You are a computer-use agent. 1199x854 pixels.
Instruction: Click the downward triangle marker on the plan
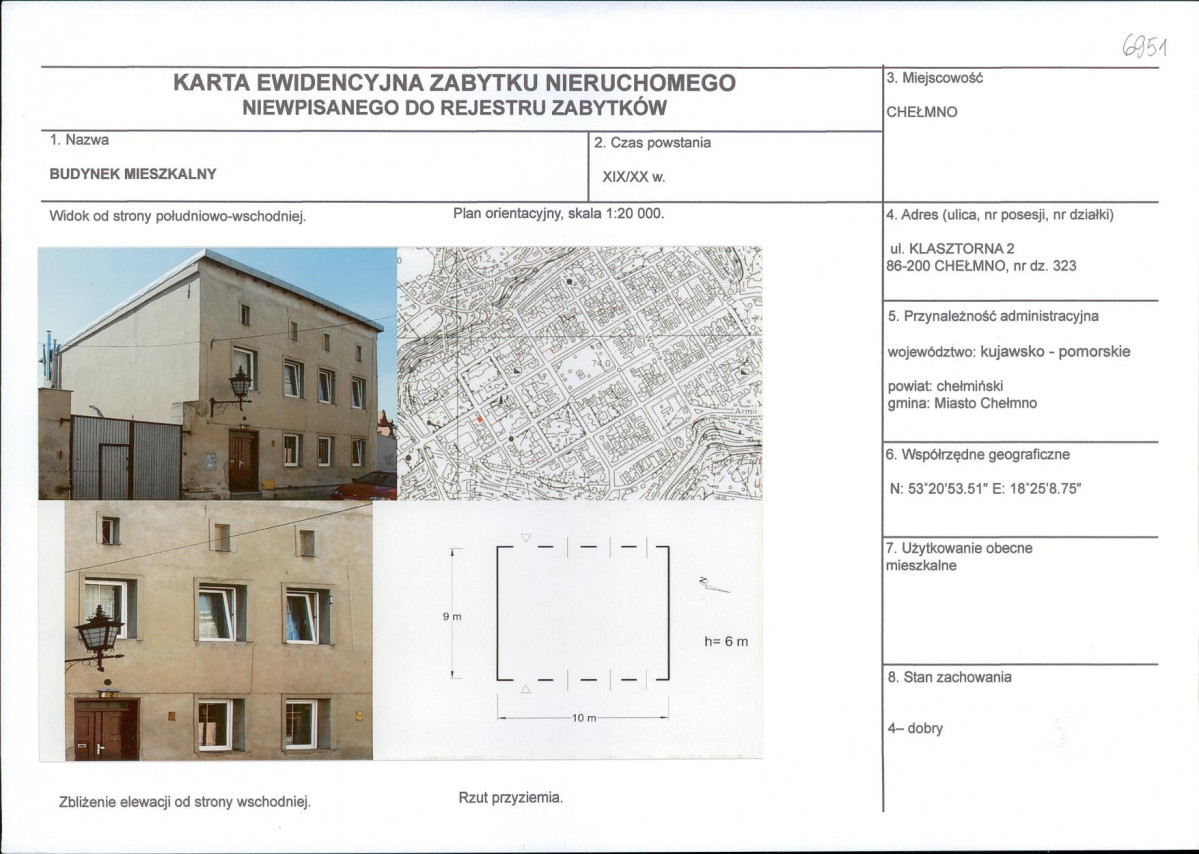525,540
